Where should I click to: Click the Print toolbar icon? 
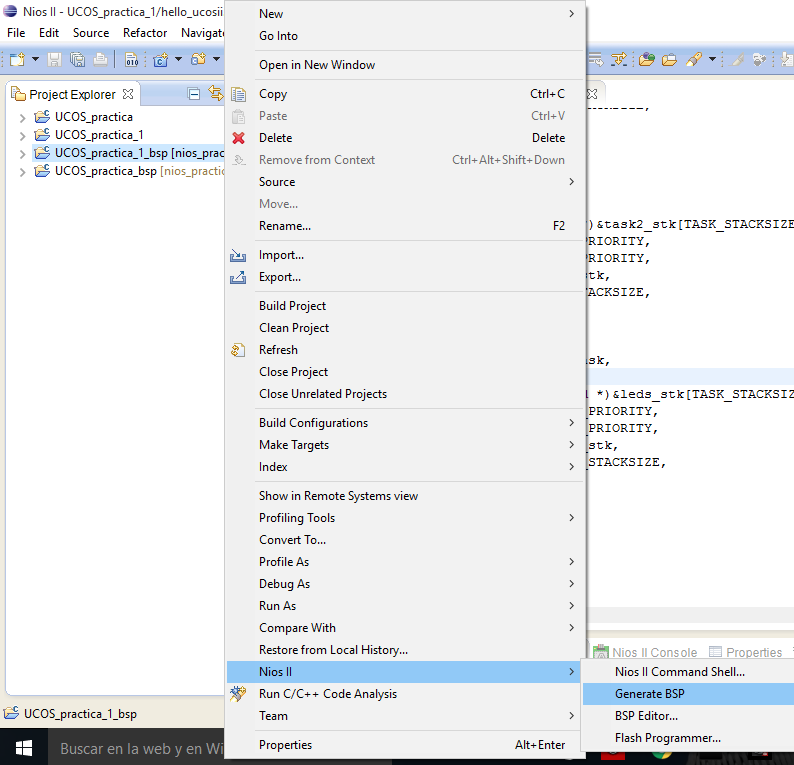[x=100, y=60]
